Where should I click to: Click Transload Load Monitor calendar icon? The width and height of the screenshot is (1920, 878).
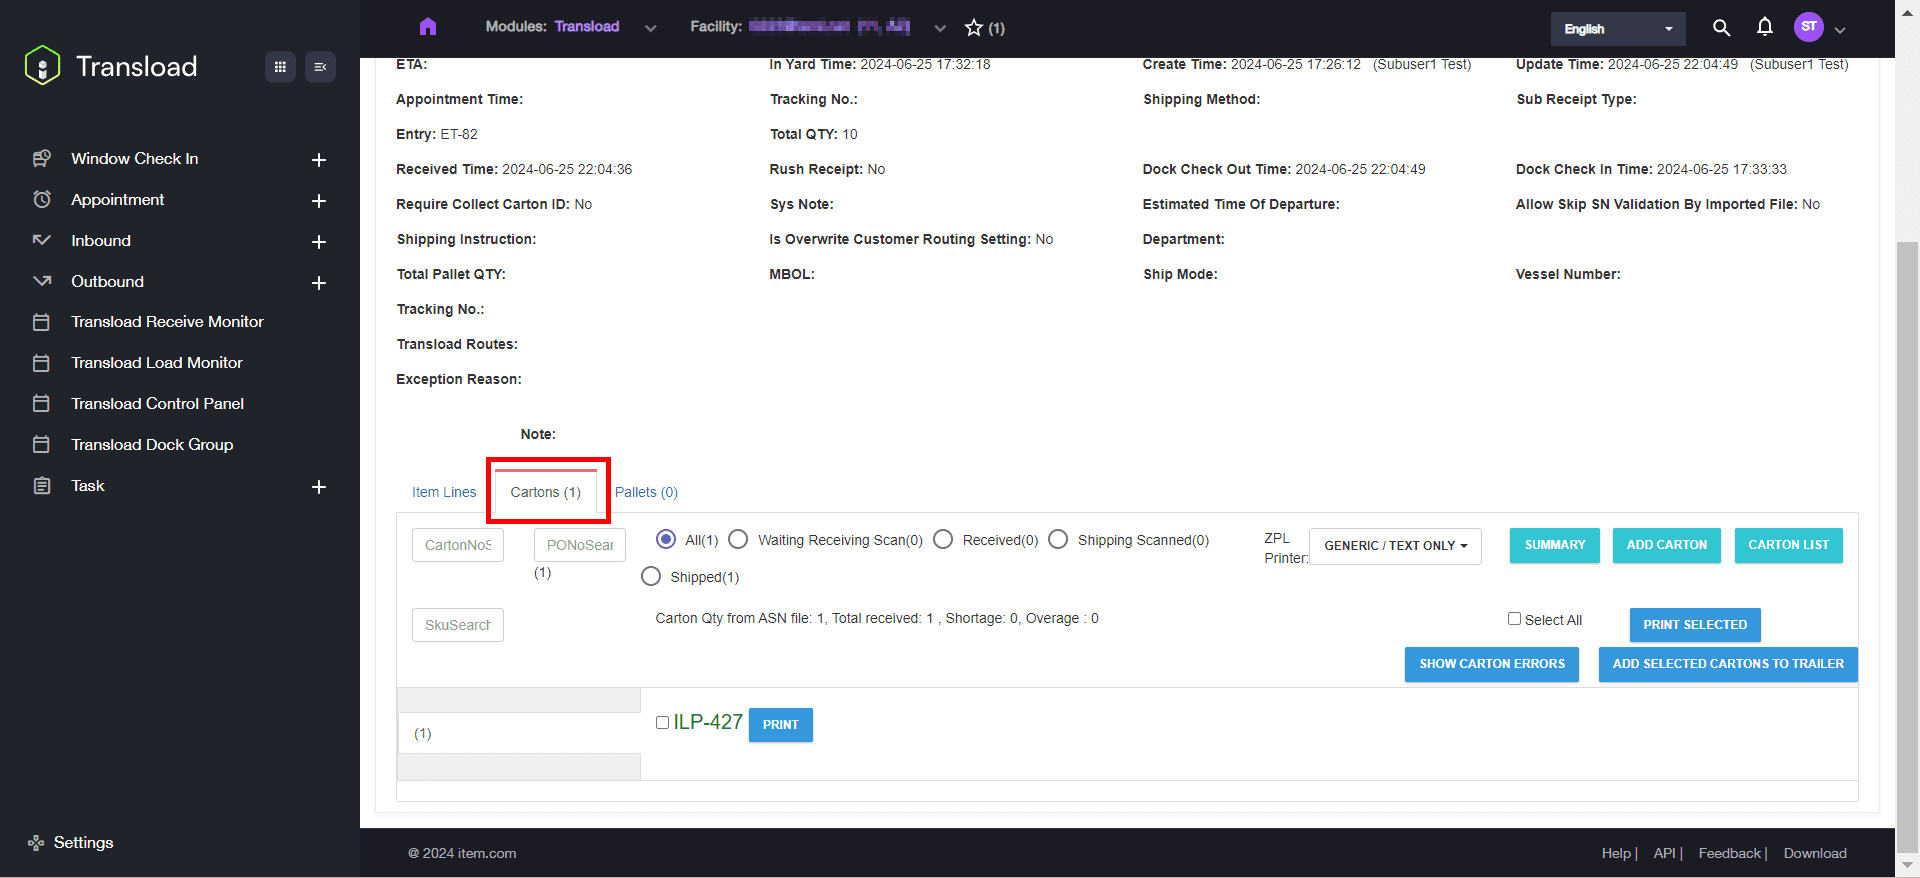click(x=42, y=363)
